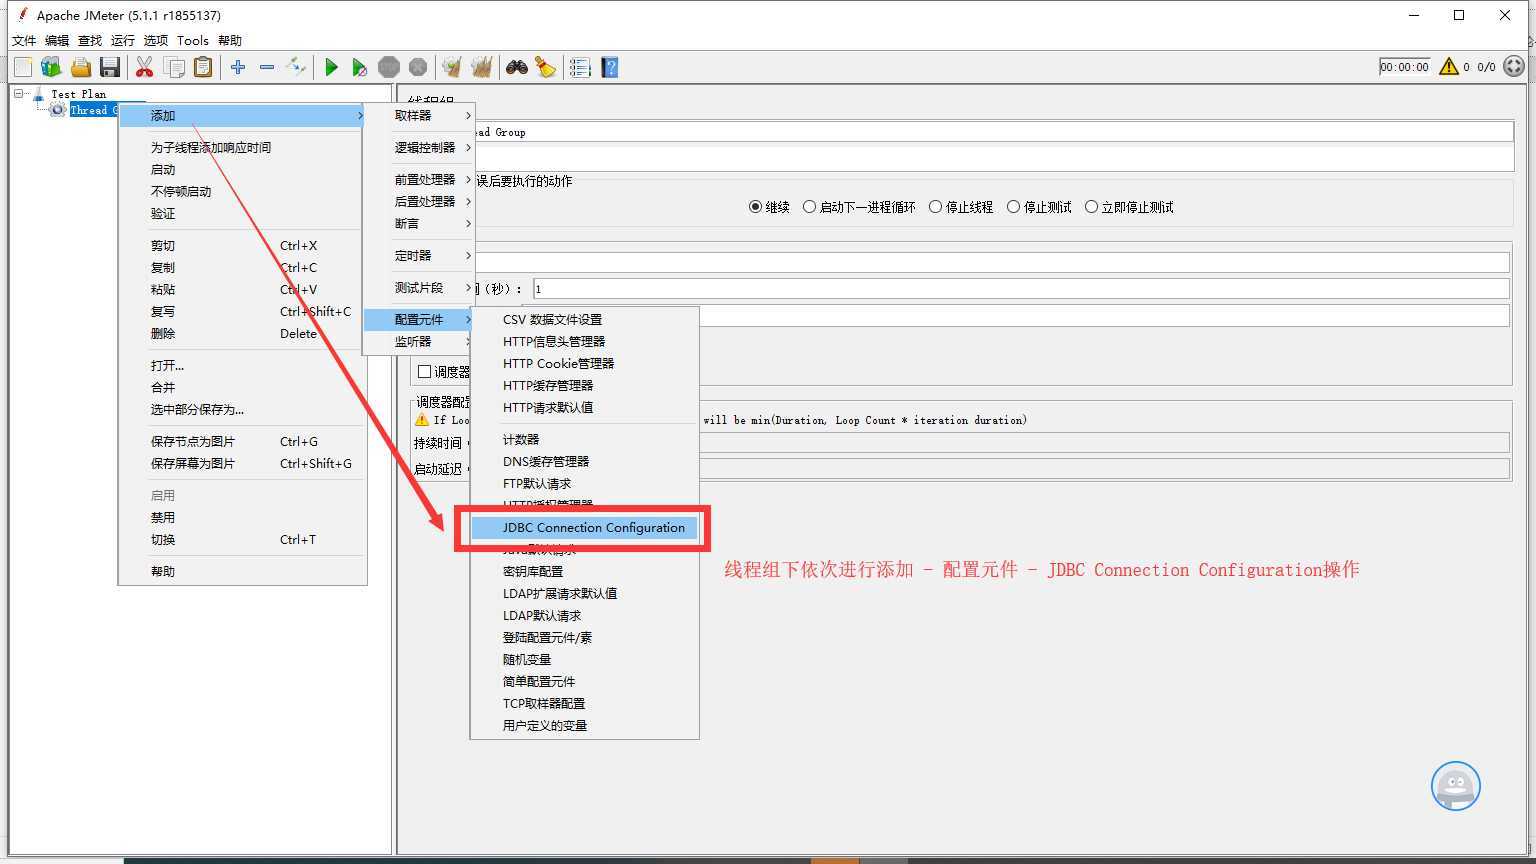
Task: Click the 00:00:00 elapsed timer display
Action: [x=1404, y=67]
